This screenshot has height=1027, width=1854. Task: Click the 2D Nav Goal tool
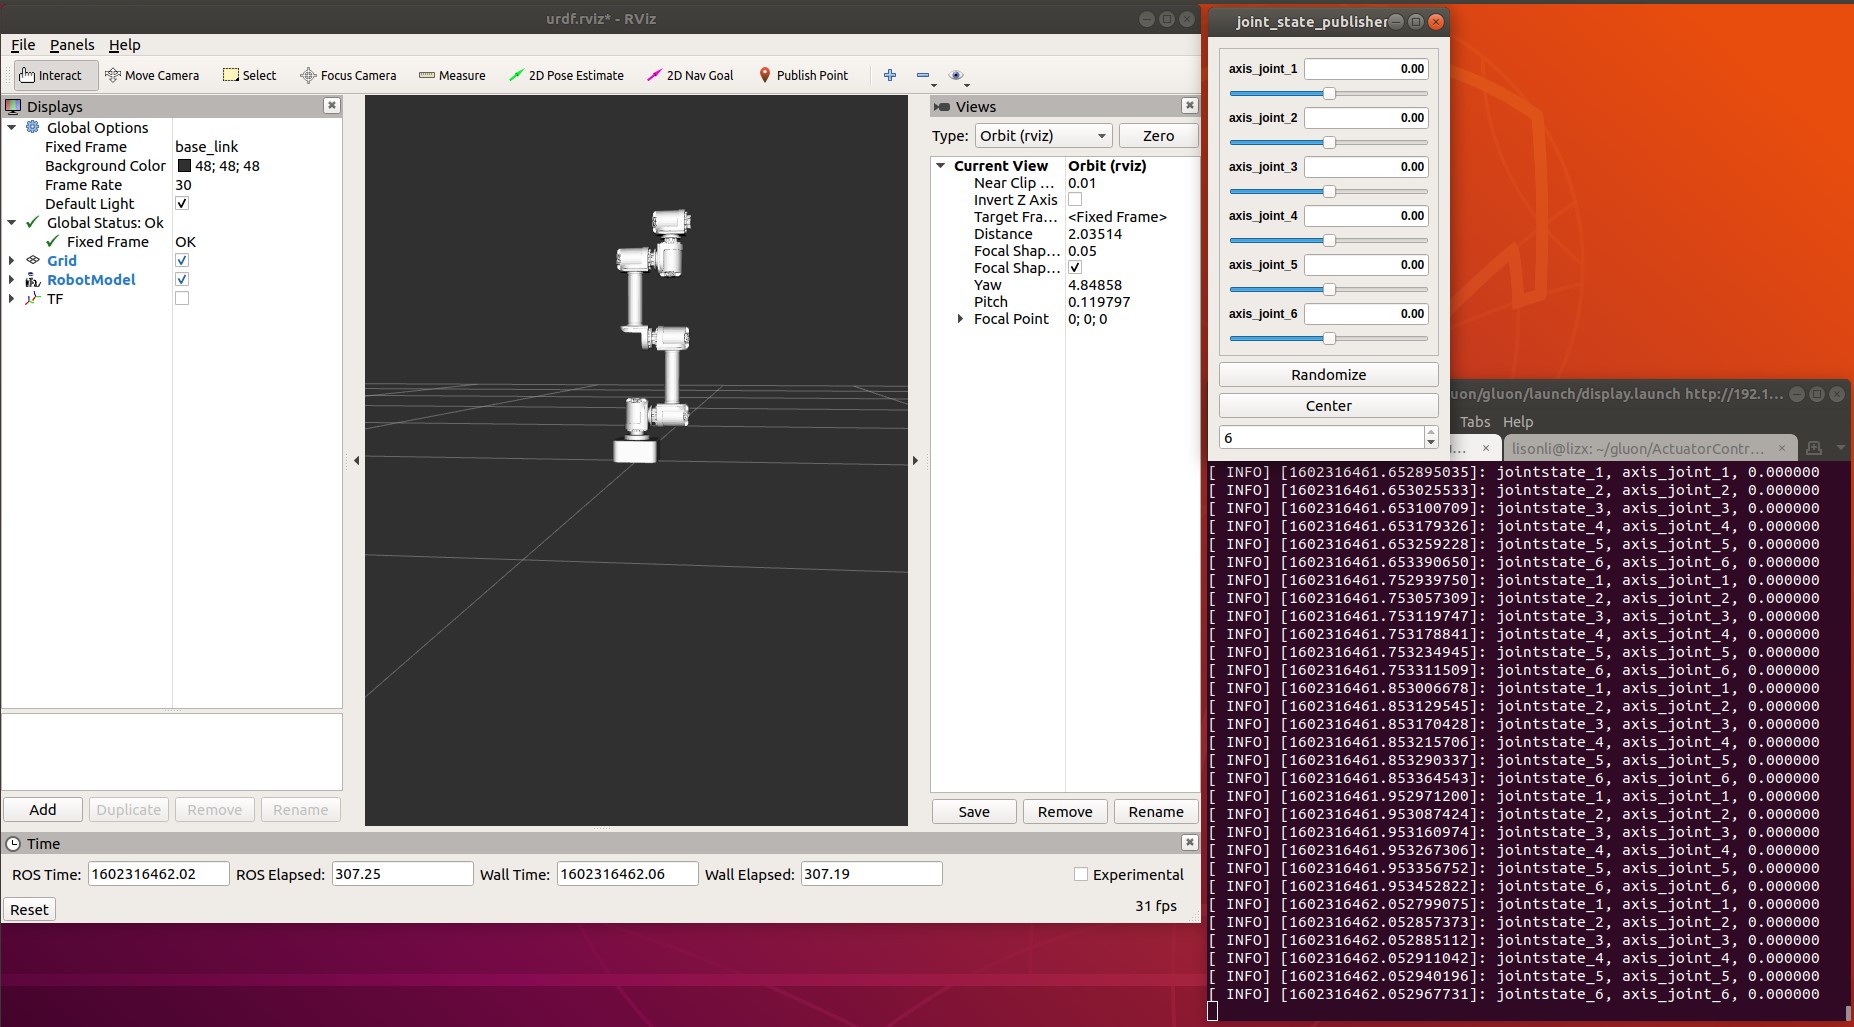click(x=689, y=75)
